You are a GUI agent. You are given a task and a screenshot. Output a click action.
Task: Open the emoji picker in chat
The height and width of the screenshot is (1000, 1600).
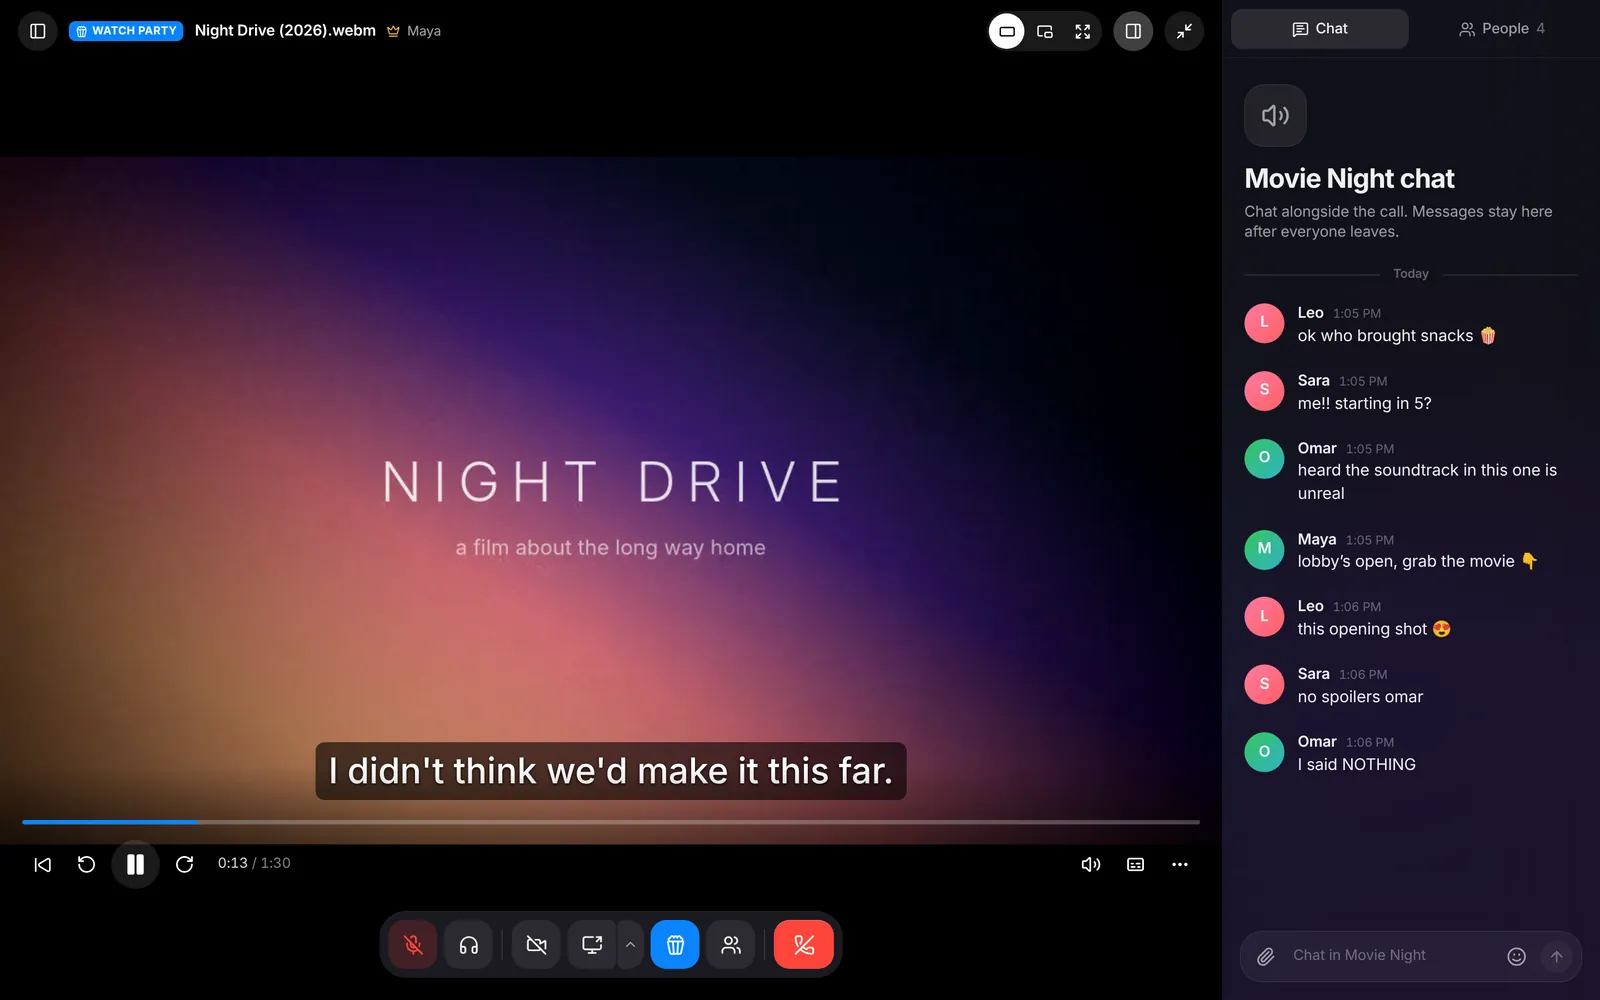(x=1516, y=957)
